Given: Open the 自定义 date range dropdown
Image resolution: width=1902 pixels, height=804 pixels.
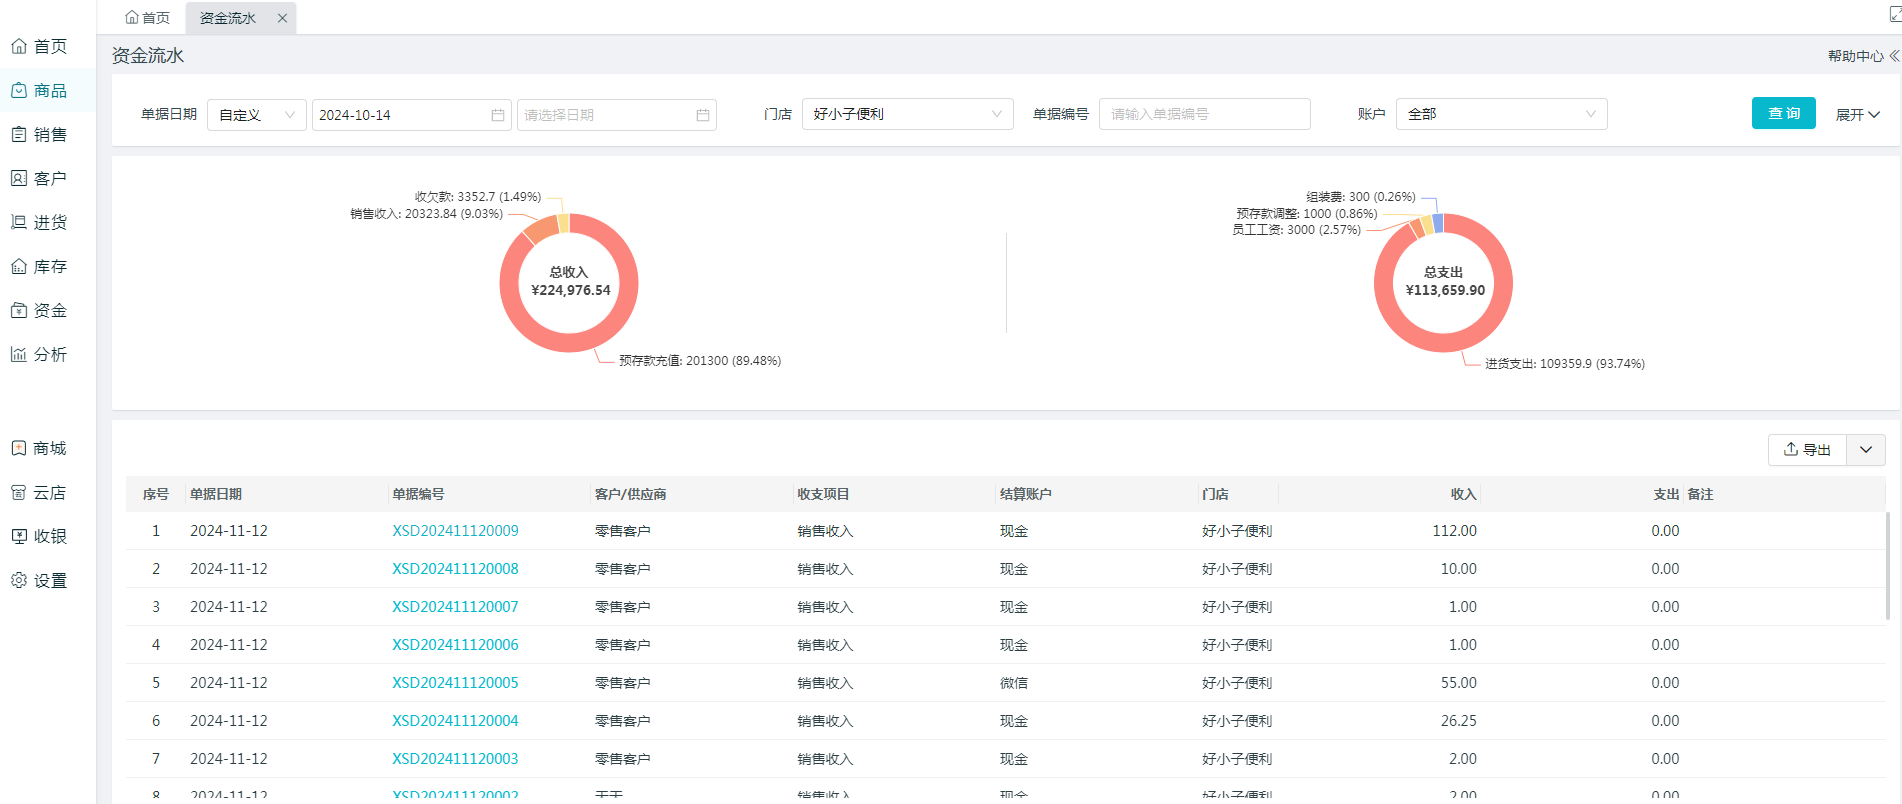Looking at the screenshot, I should (257, 115).
